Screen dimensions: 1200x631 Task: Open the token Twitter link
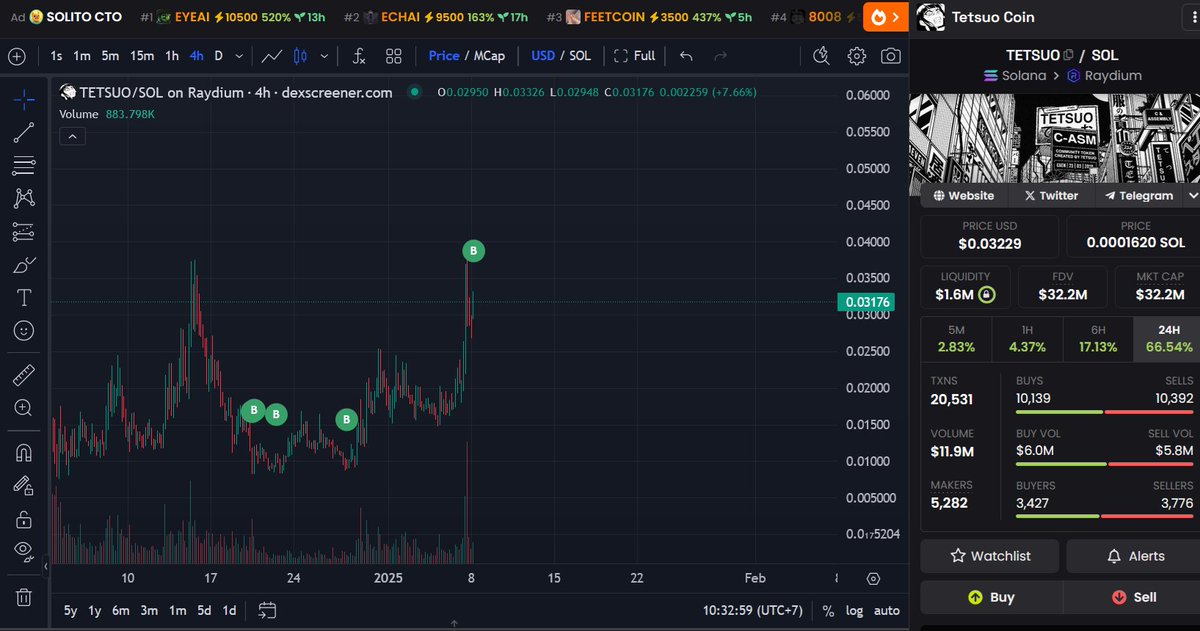tap(1051, 196)
